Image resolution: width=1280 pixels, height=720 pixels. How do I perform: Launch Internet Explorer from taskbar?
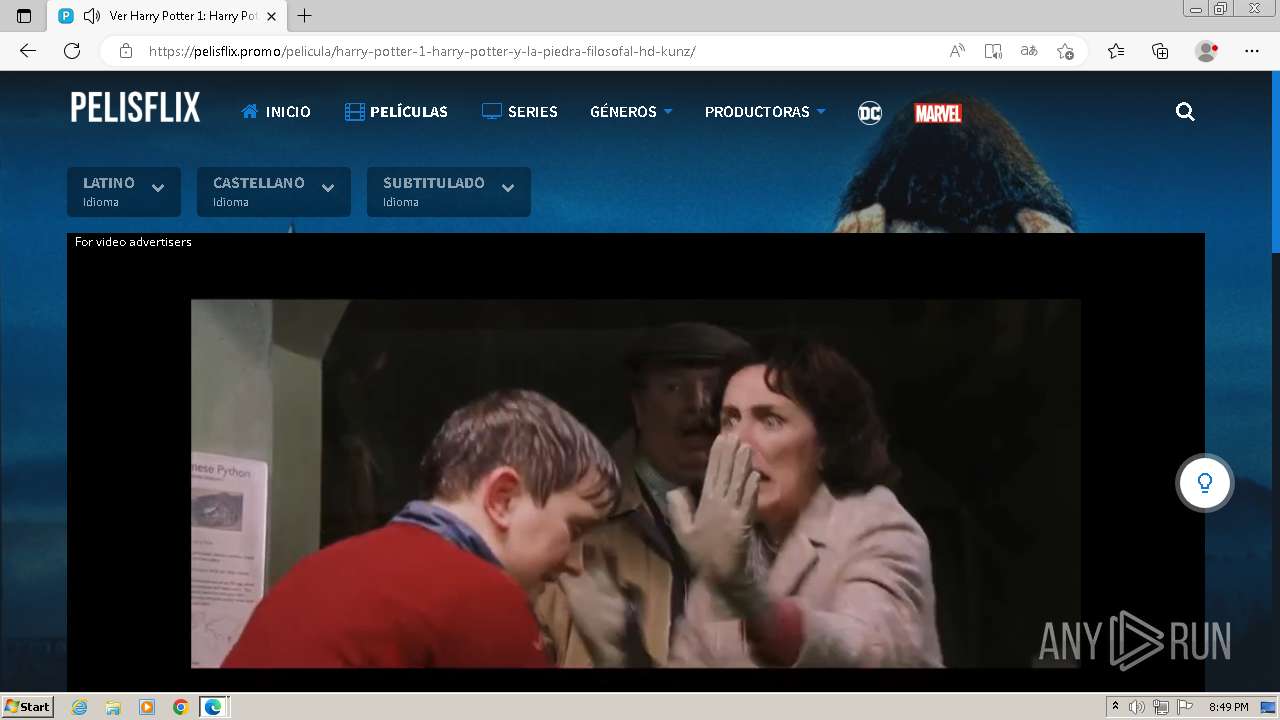tap(79, 707)
